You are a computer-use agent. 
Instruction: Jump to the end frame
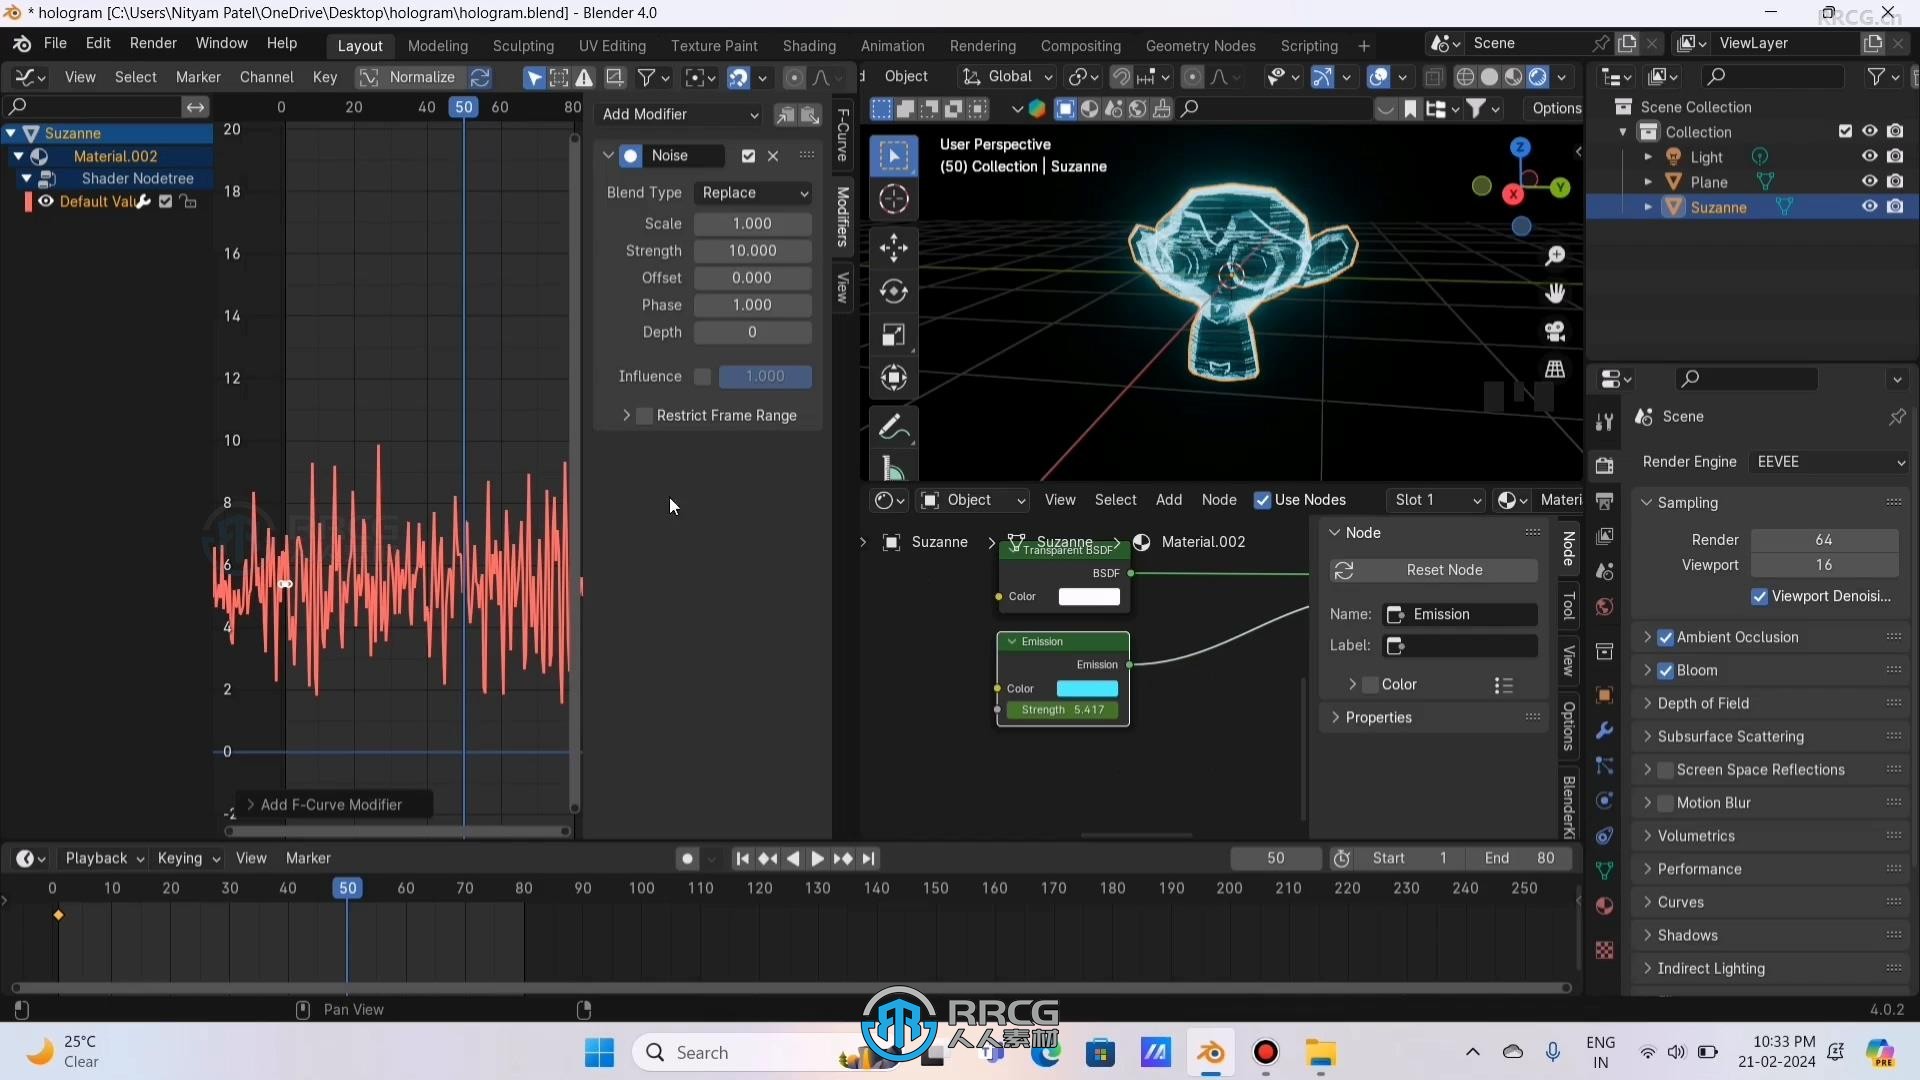pyautogui.click(x=868, y=858)
